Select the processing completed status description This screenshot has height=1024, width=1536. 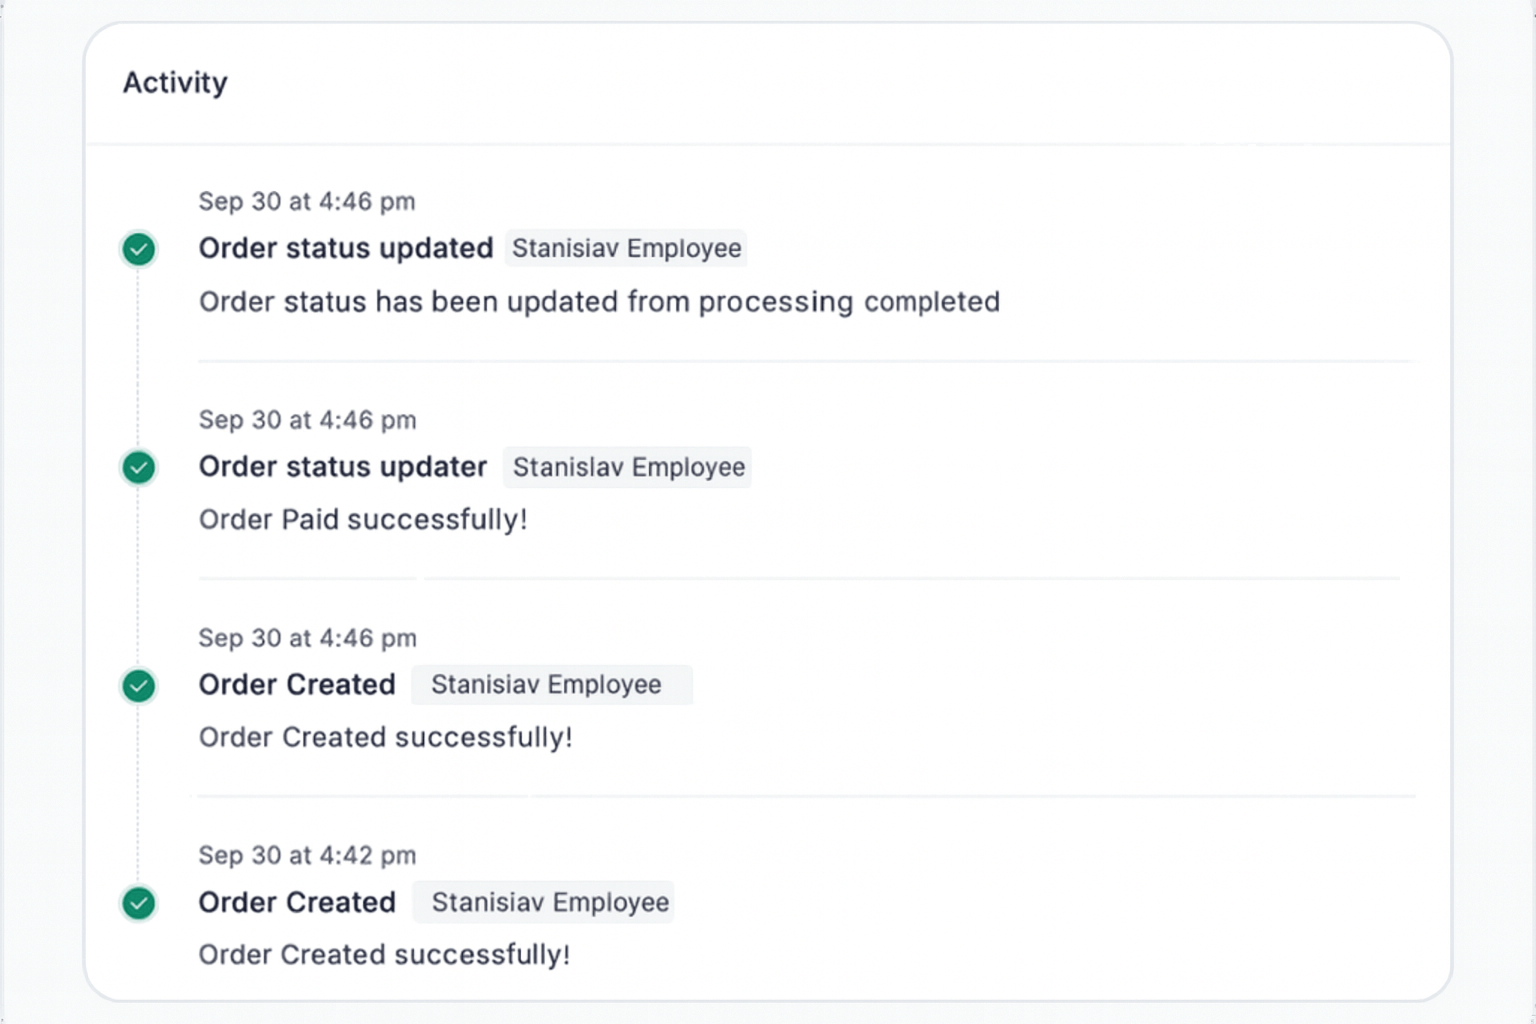(x=599, y=301)
